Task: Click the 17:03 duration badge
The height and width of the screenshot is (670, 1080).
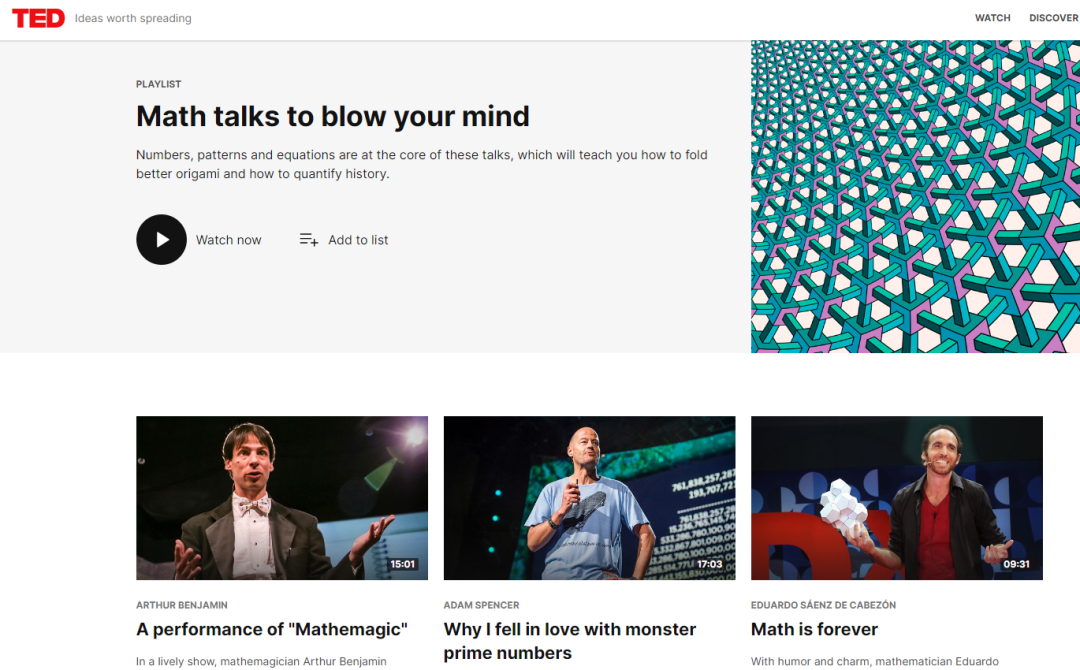Action: tap(709, 564)
